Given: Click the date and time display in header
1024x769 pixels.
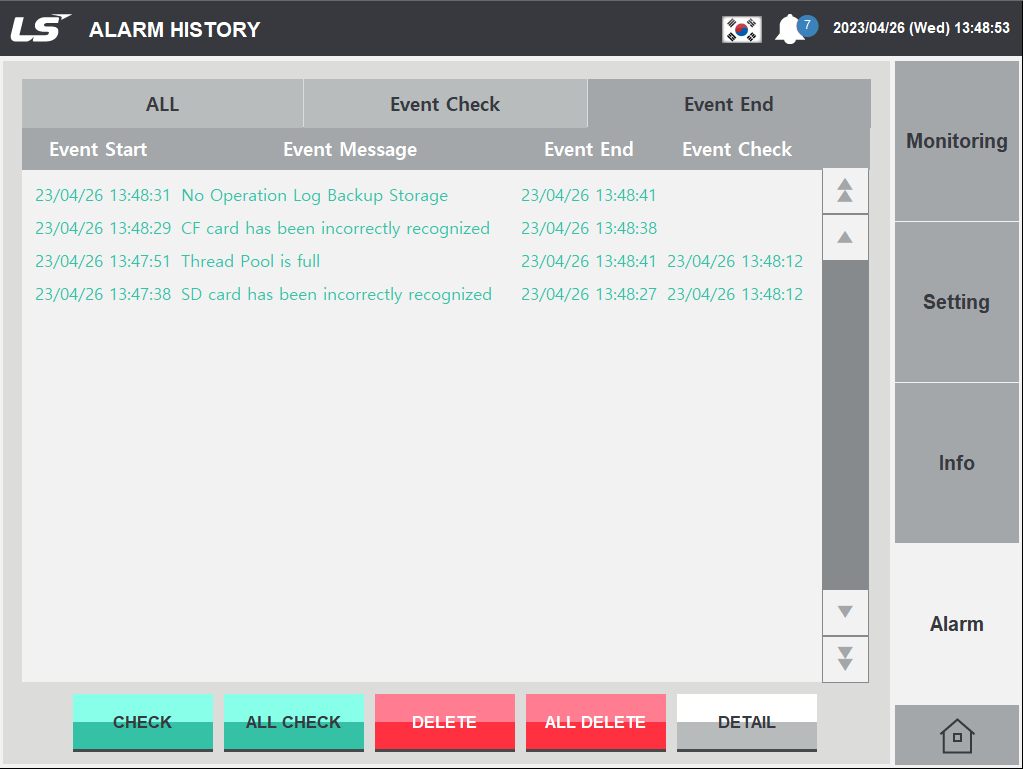Looking at the screenshot, I should (x=921, y=28).
